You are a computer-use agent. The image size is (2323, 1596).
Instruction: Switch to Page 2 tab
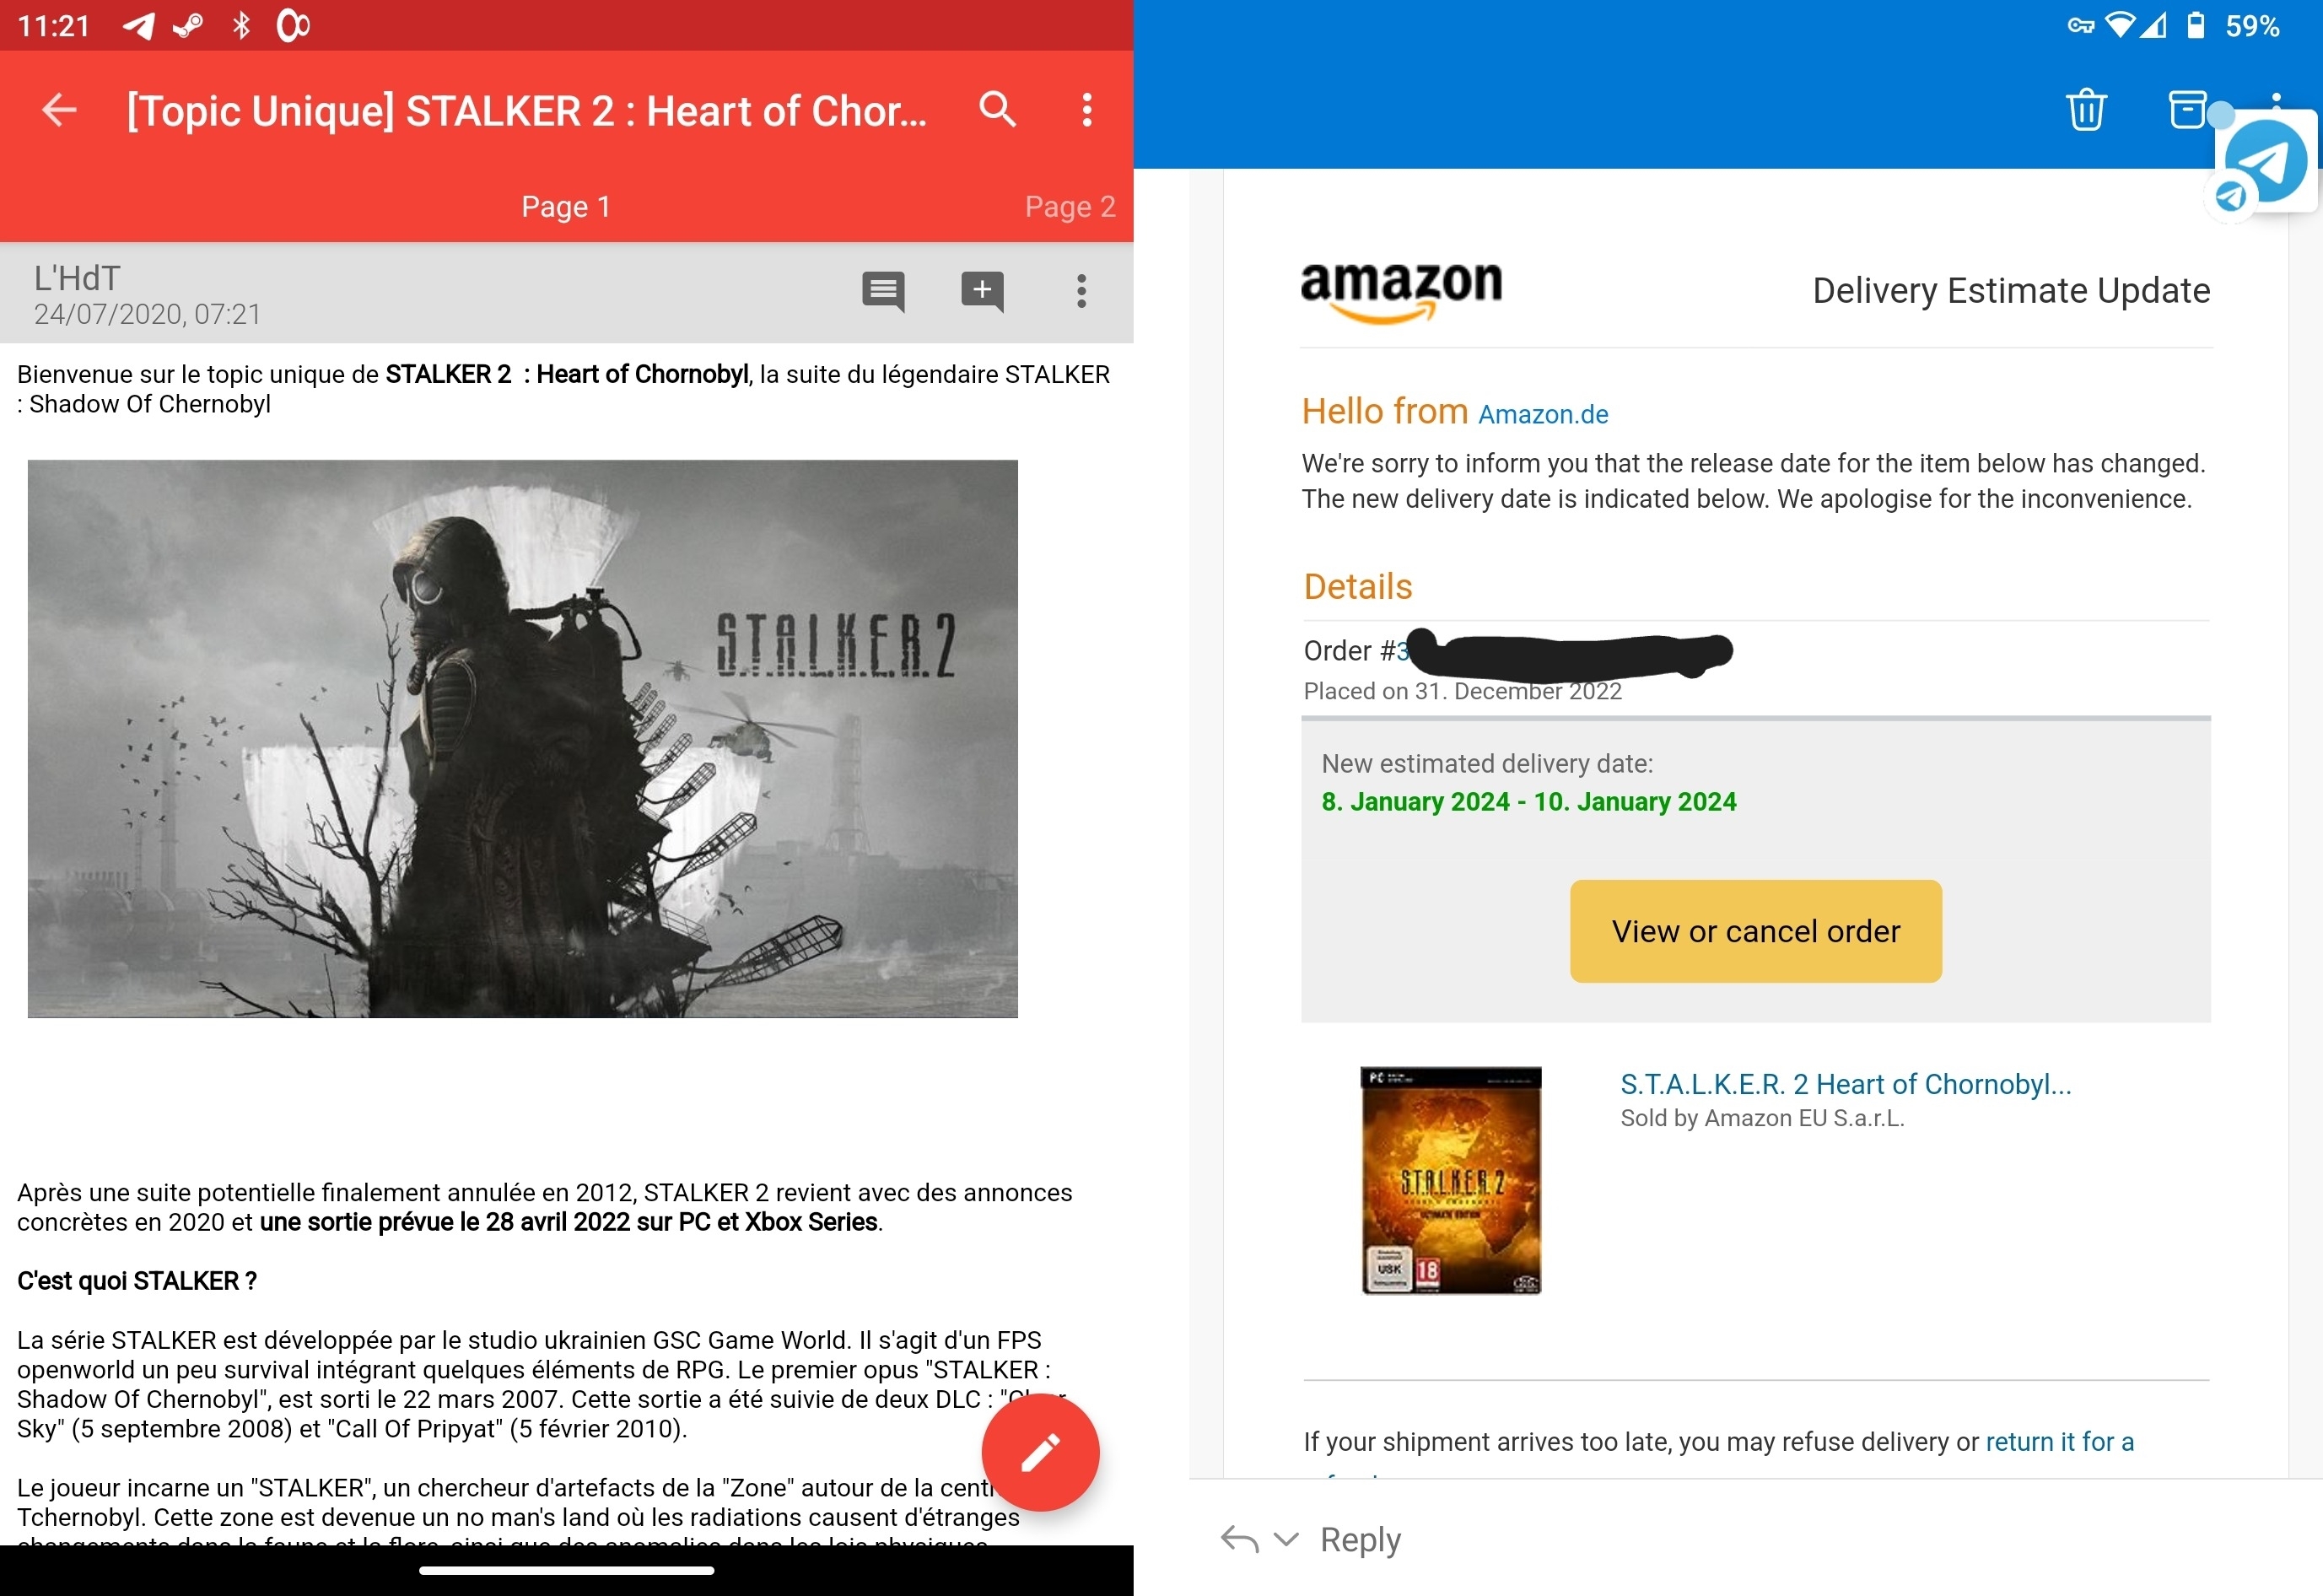[x=1069, y=206]
